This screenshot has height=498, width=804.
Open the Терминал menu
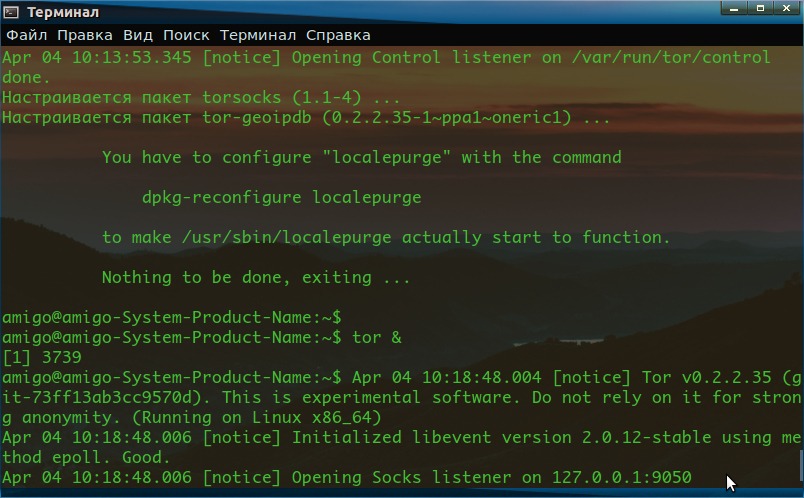[258, 35]
